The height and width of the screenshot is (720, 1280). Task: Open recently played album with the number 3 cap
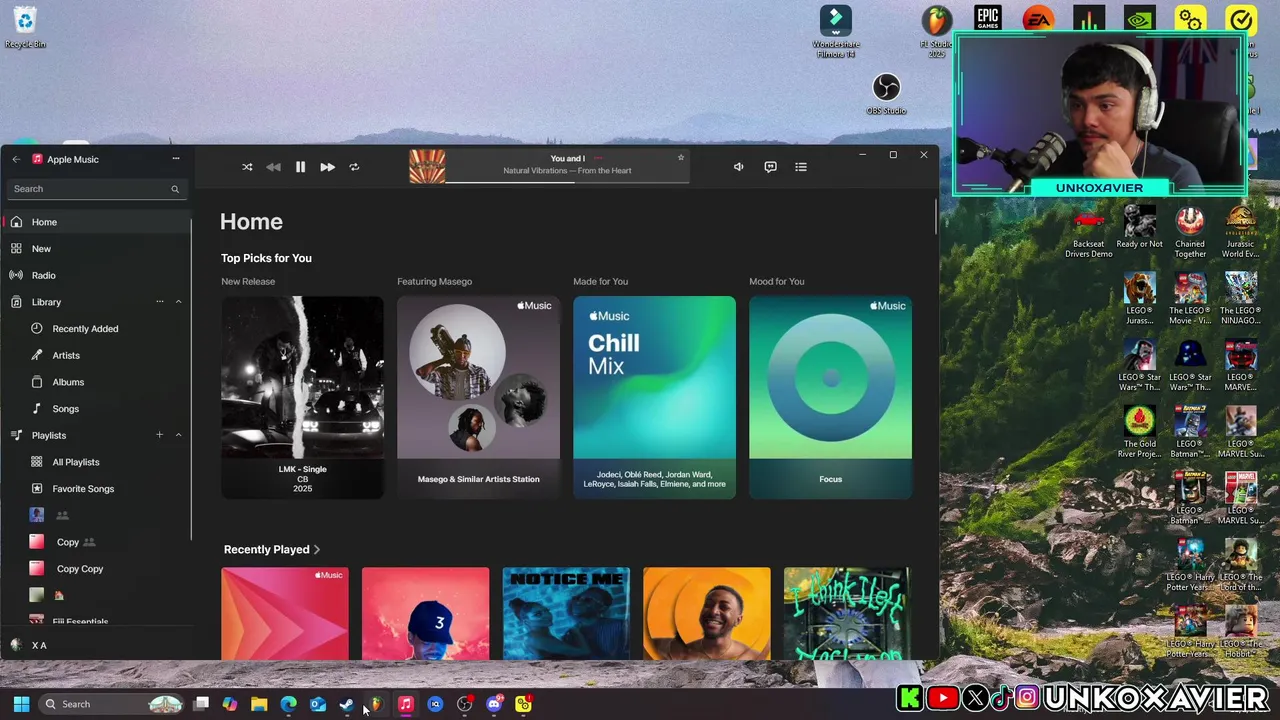coord(425,613)
